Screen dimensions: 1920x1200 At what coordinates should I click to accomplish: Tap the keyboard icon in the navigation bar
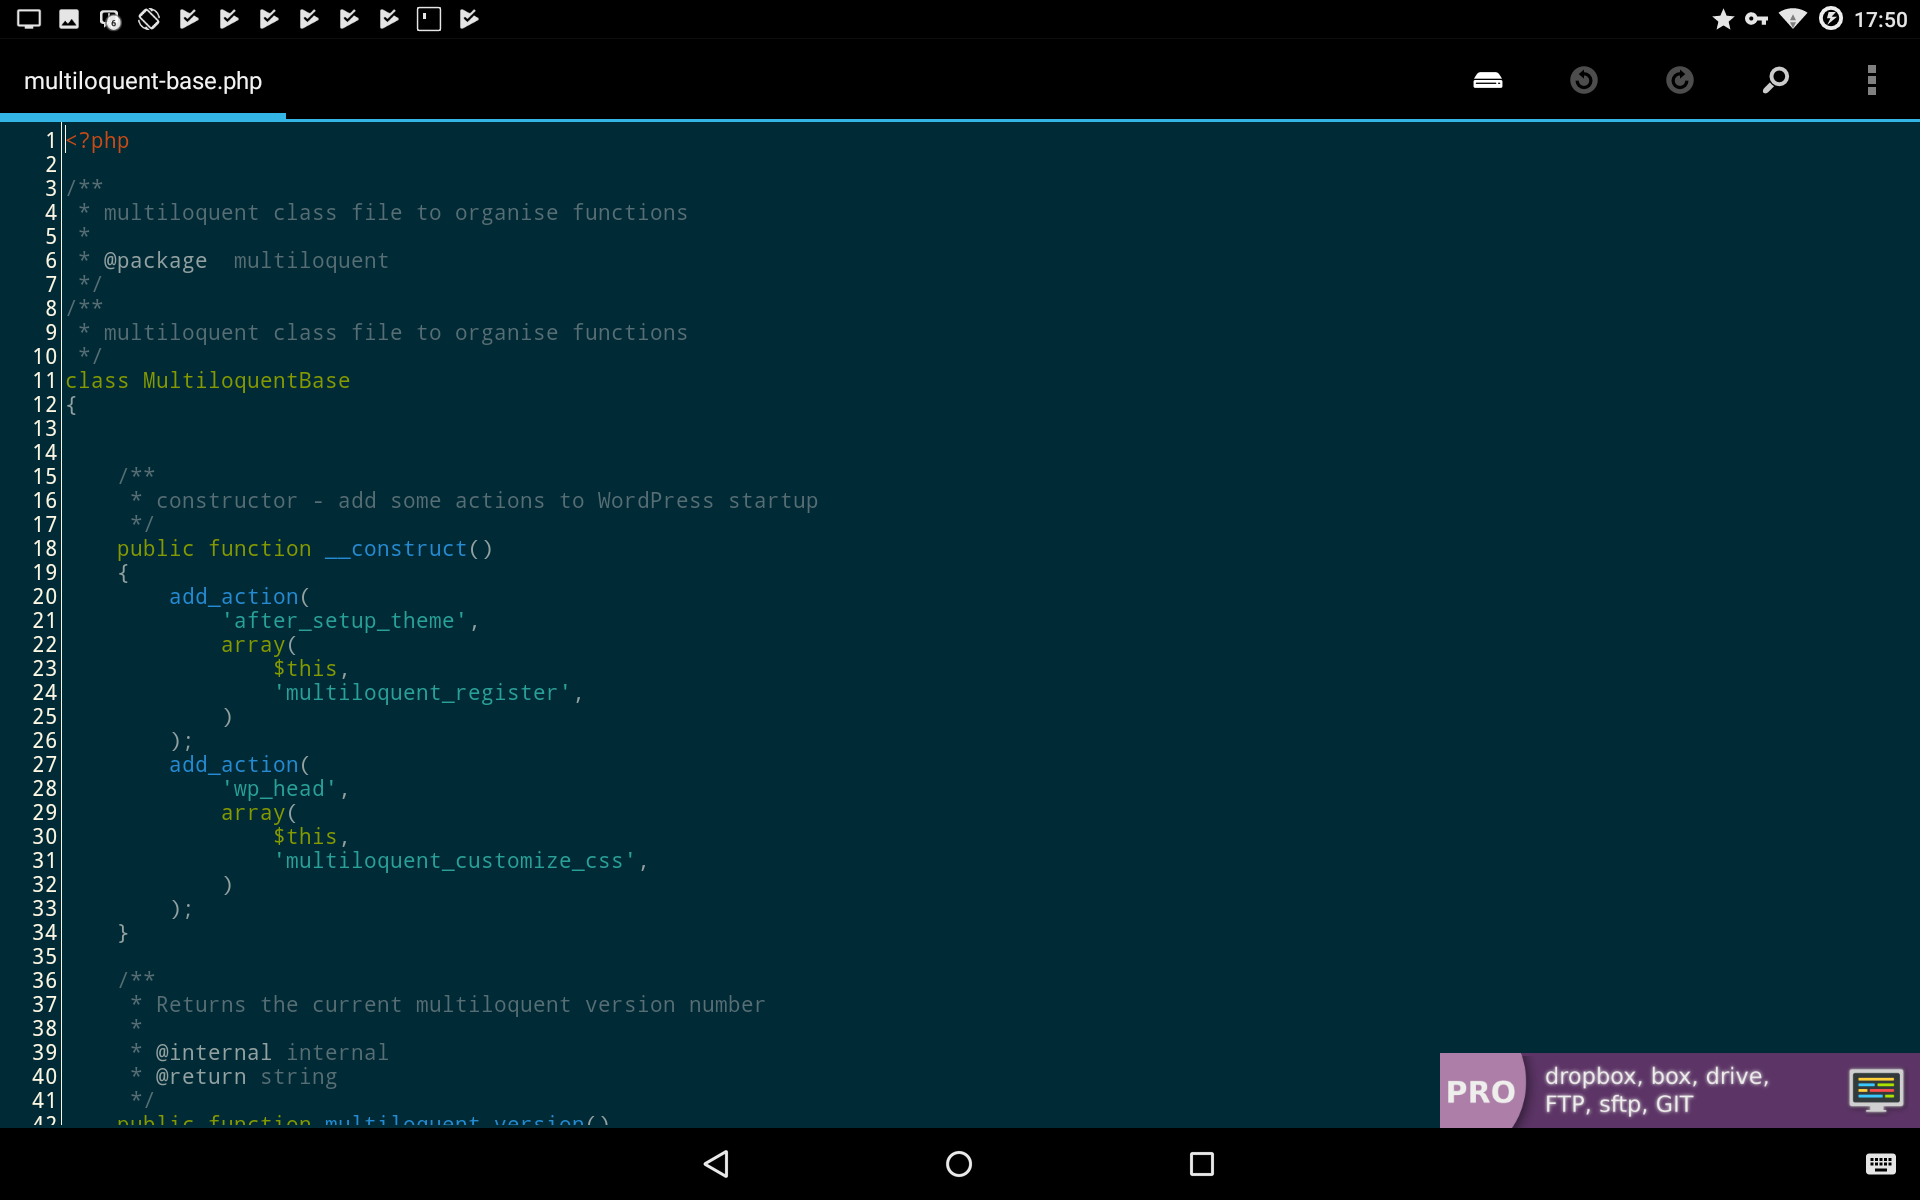1880,1164
